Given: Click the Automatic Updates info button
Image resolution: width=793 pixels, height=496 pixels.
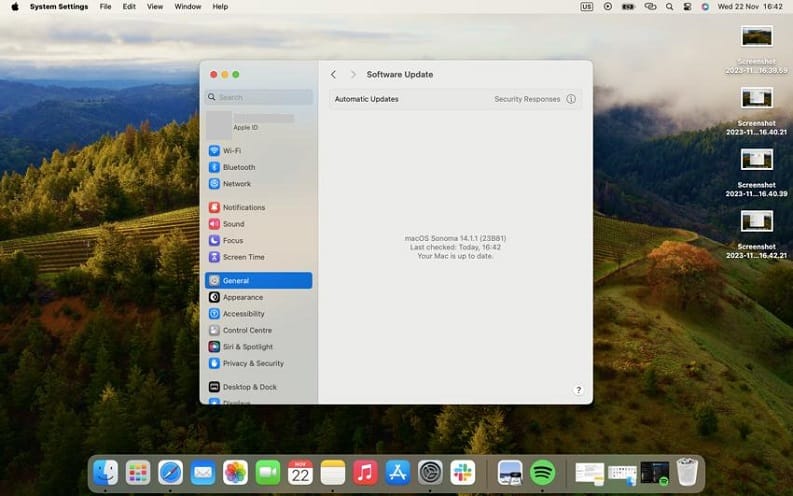Looking at the screenshot, I should tap(571, 99).
